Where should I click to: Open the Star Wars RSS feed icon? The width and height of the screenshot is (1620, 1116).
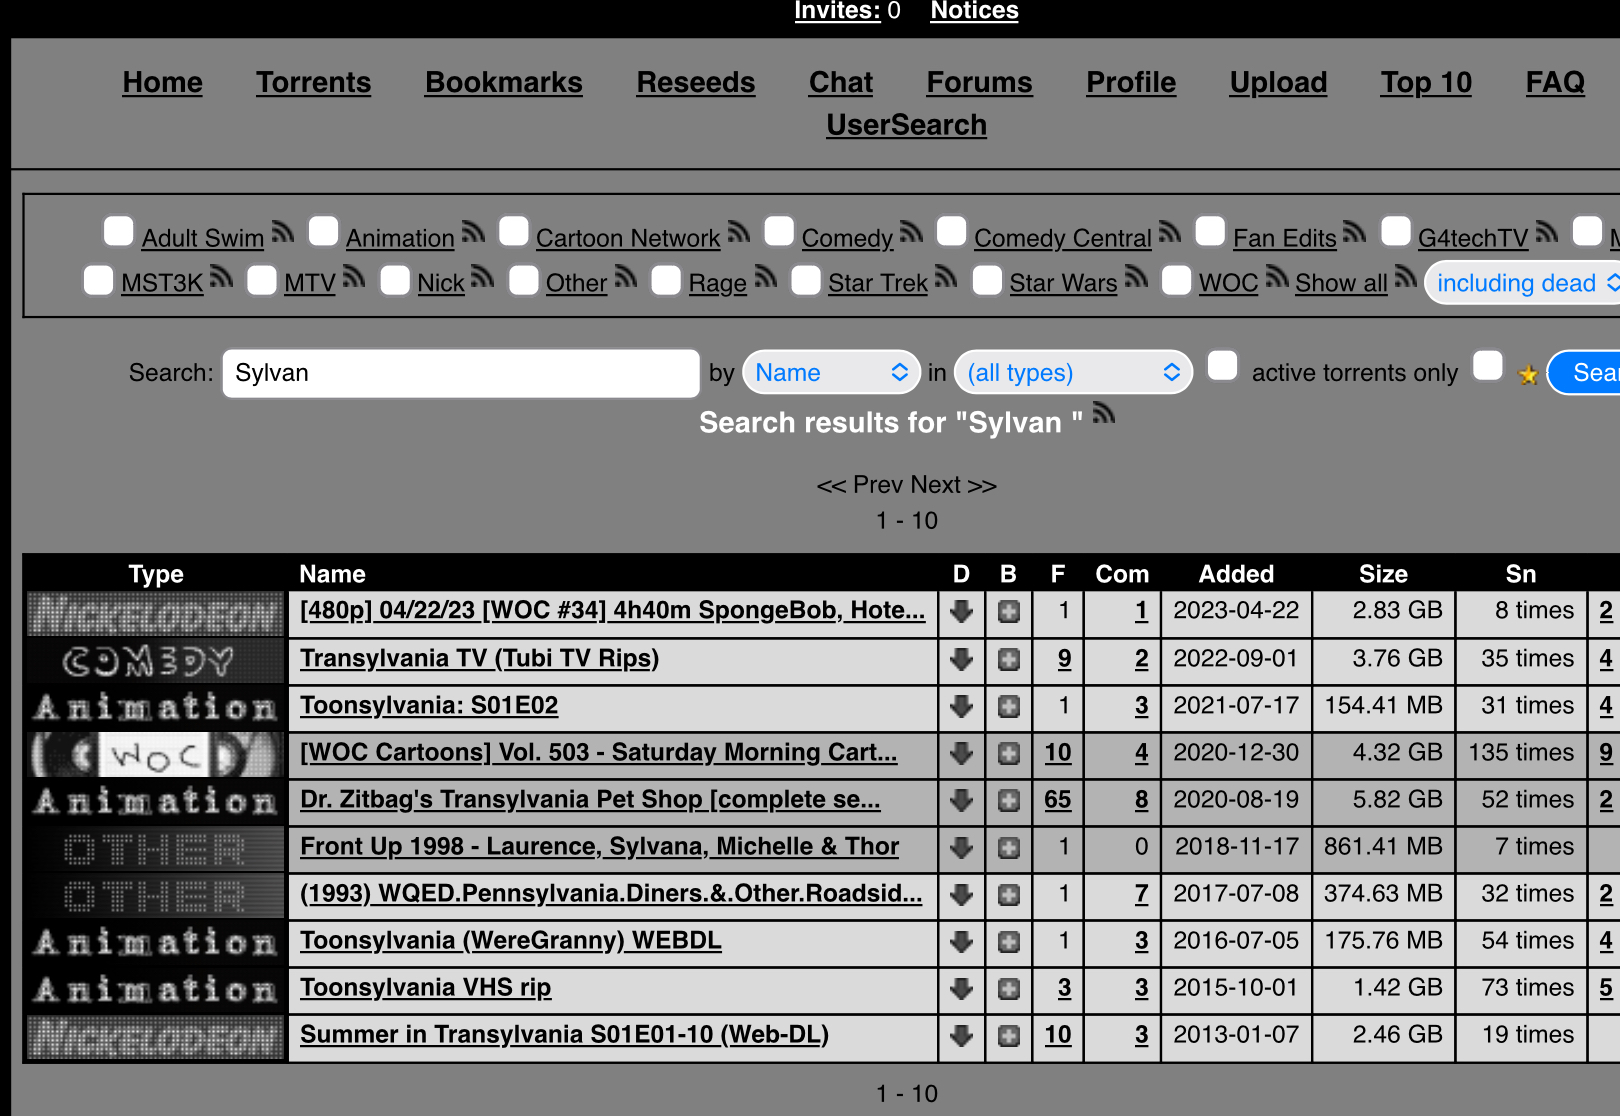pos(1136,277)
